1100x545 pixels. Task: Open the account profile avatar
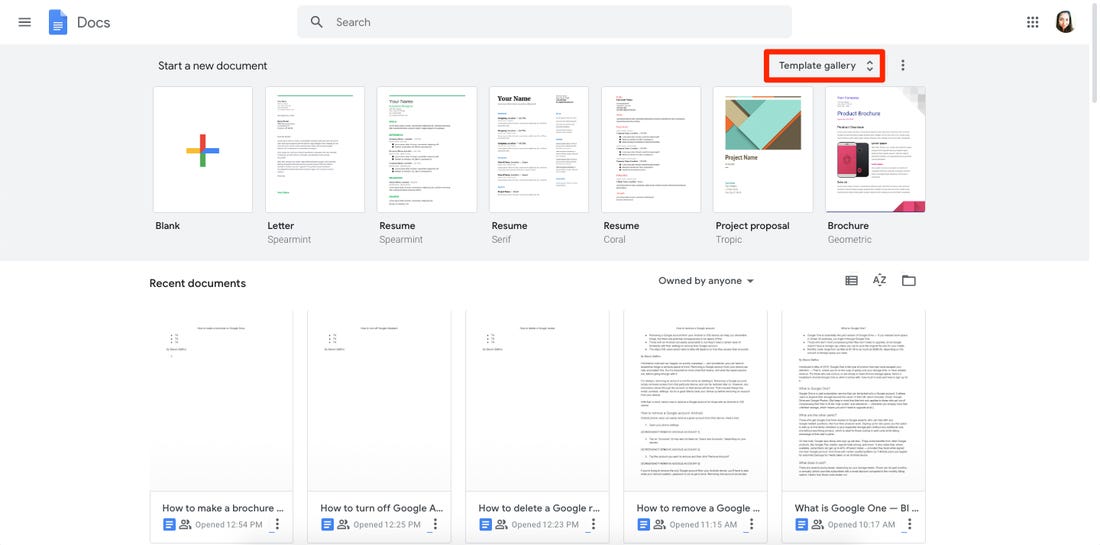click(x=1065, y=22)
